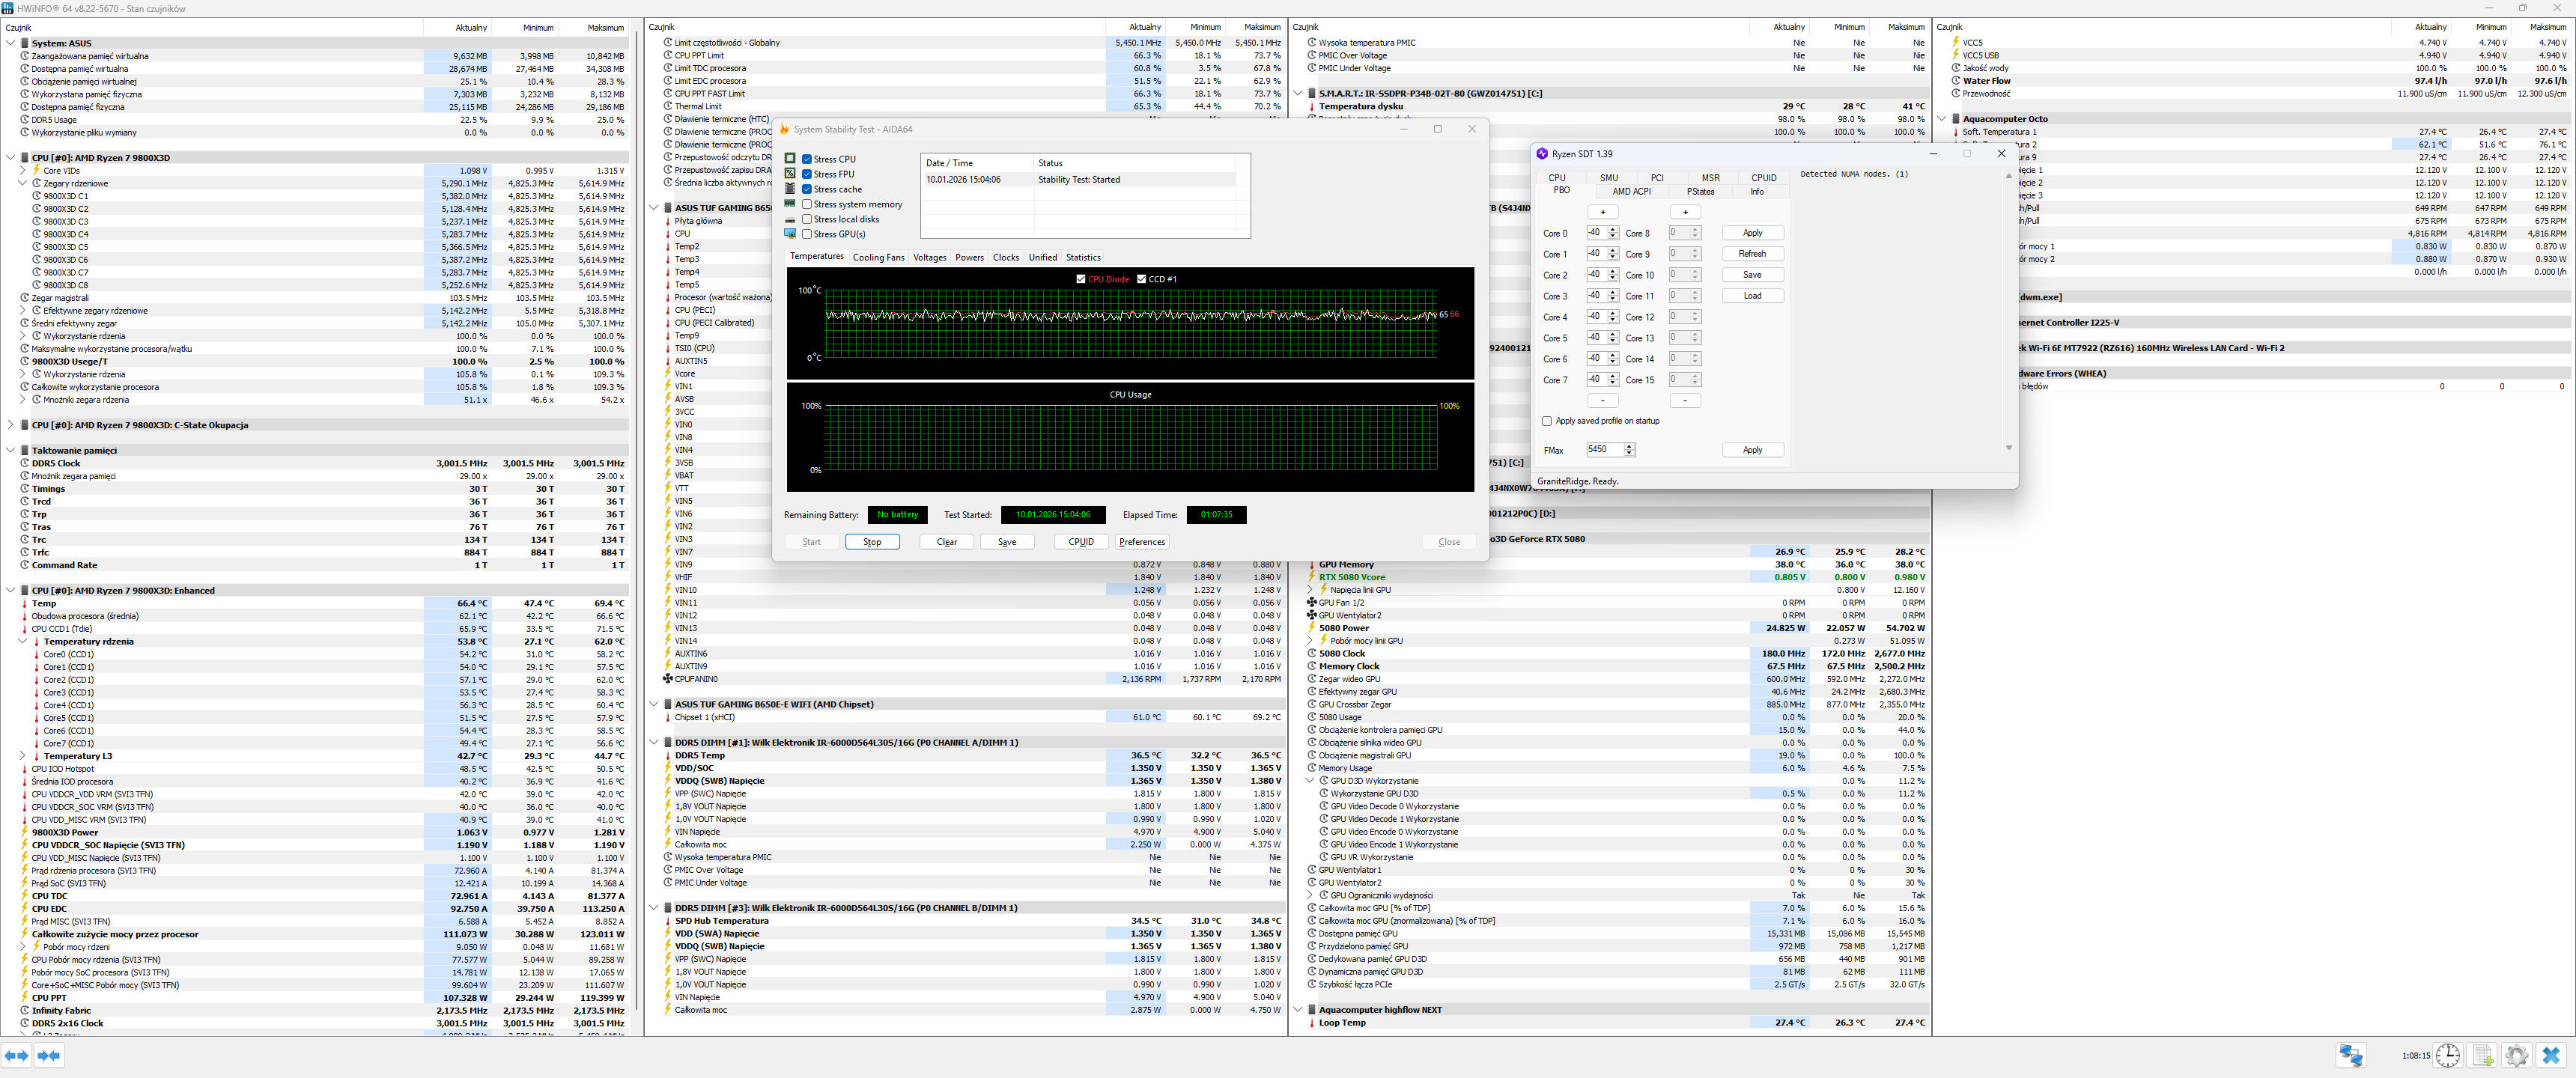The height and width of the screenshot is (1078, 2576).
Task: Click the network monitors icon in HWiNFO
Action: [2350, 1055]
